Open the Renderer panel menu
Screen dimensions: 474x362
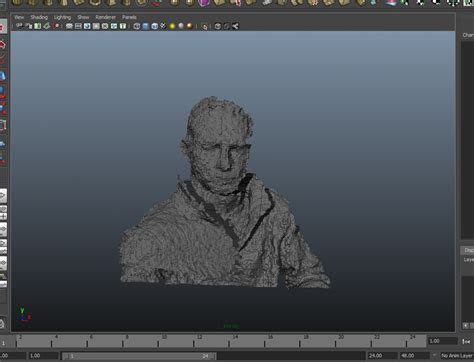point(105,17)
